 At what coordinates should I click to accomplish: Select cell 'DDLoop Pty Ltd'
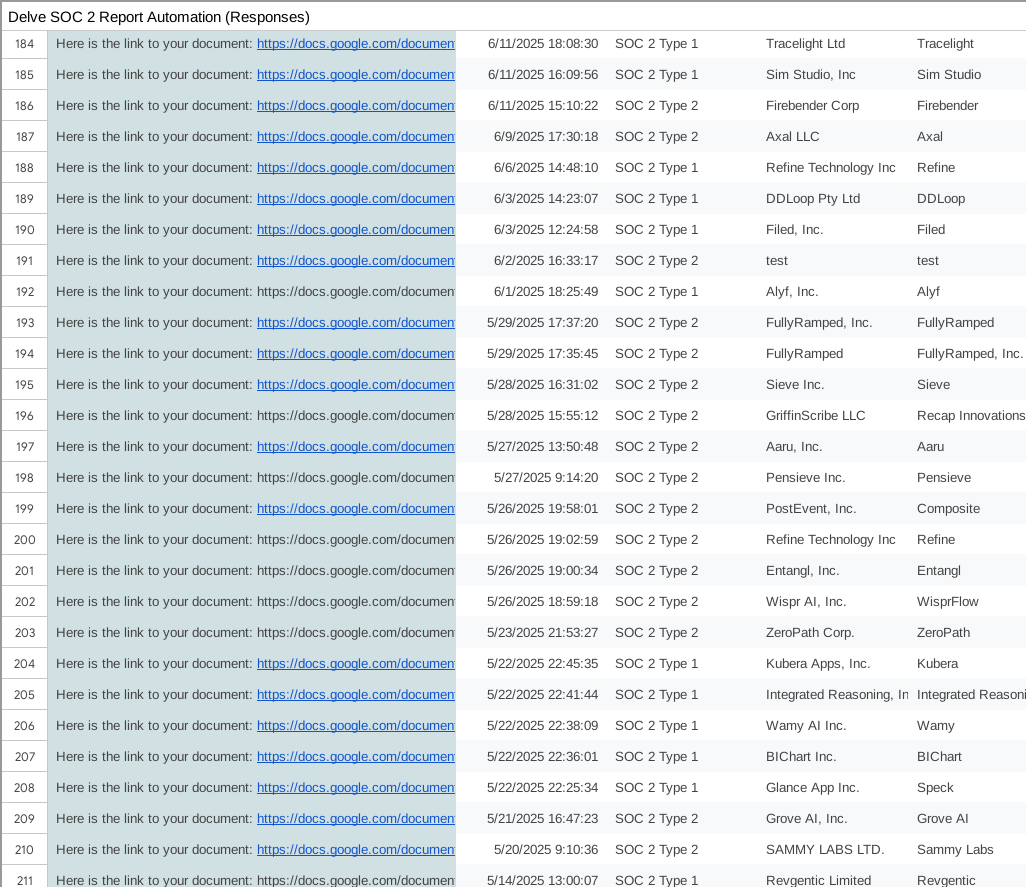[813, 198]
